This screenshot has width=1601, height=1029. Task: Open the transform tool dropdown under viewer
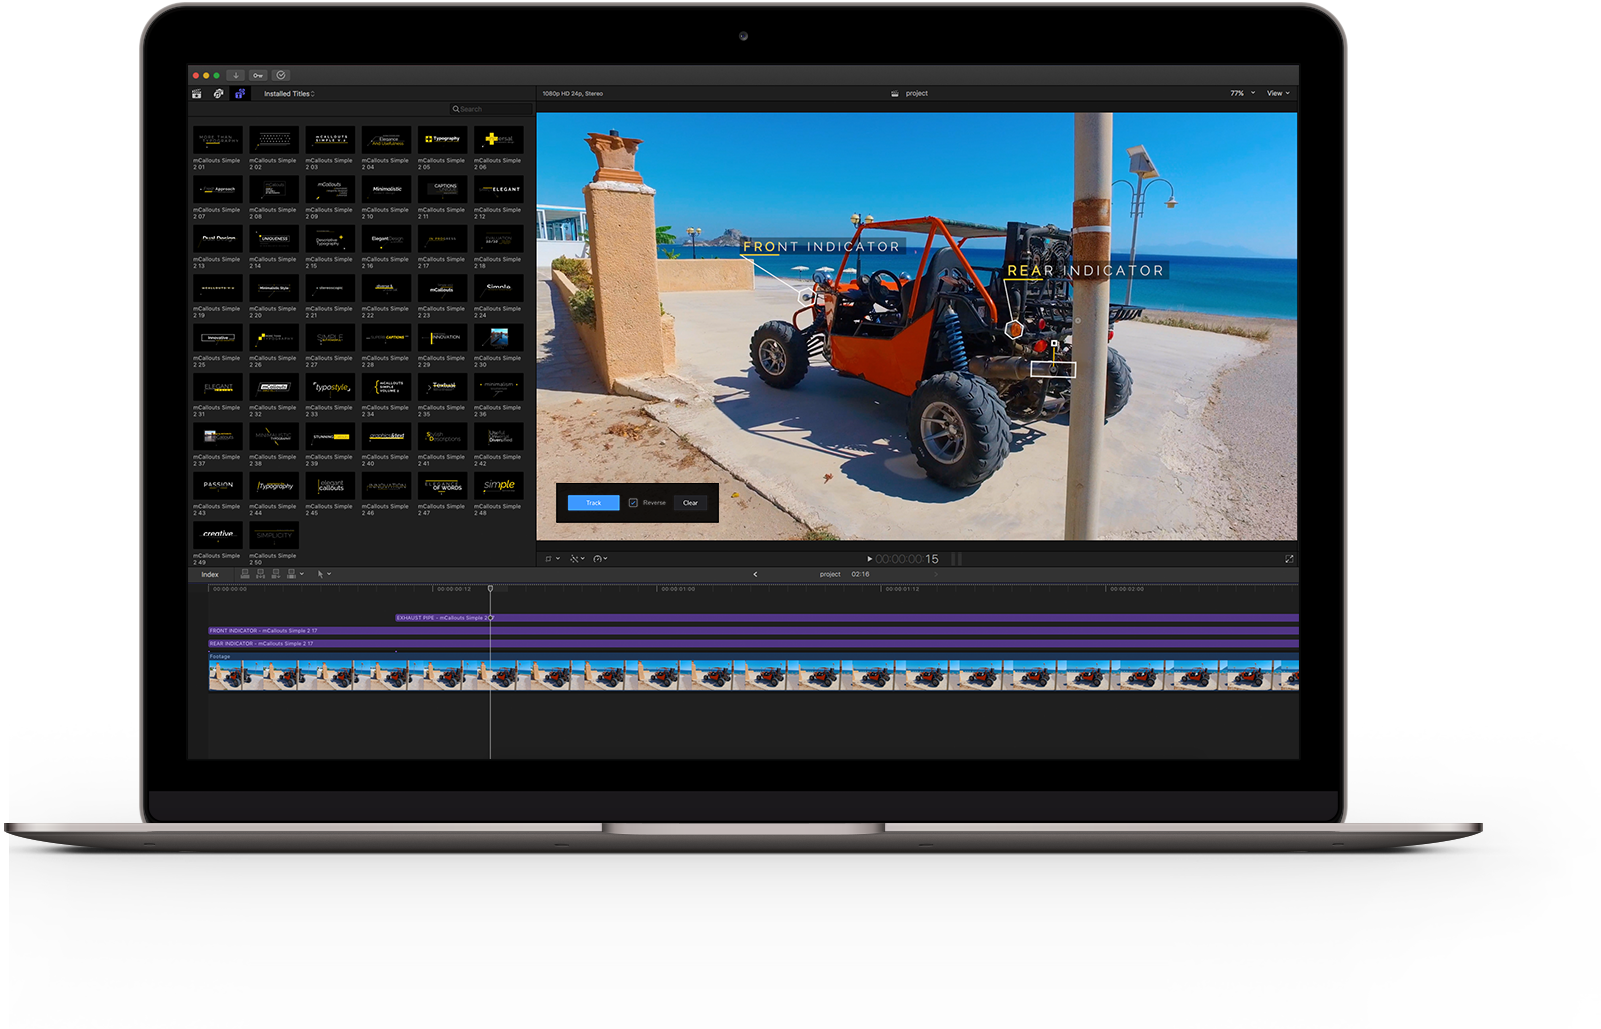pos(552,559)
